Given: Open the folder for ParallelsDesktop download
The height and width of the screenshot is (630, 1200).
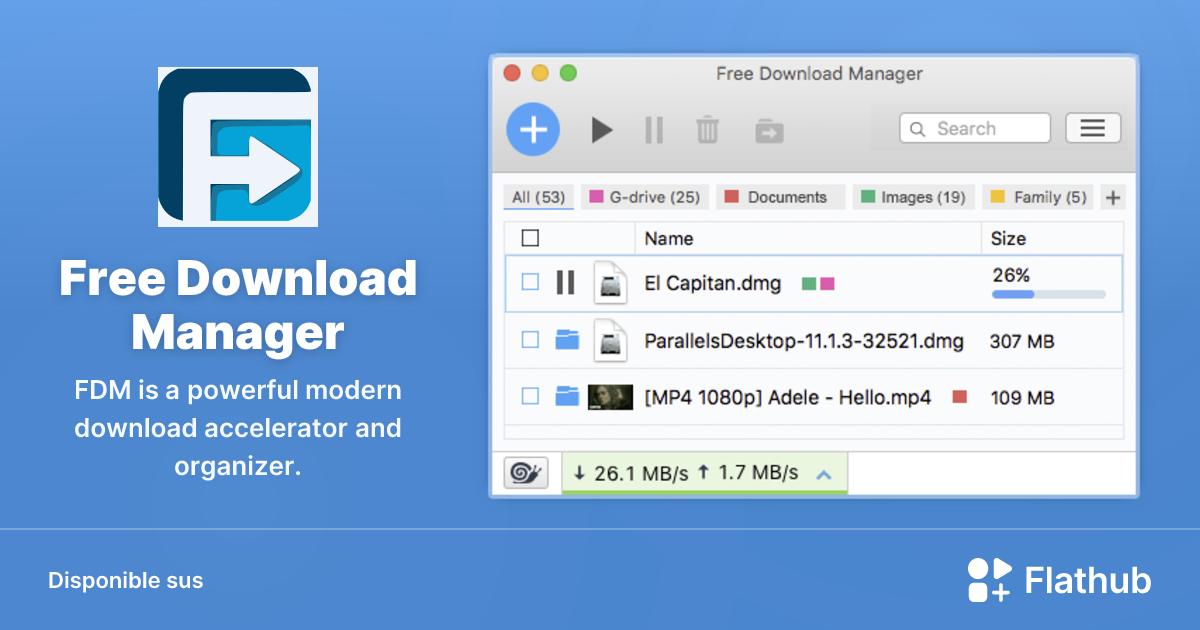Looking at the screenshot, I should [x=567, y=340].
